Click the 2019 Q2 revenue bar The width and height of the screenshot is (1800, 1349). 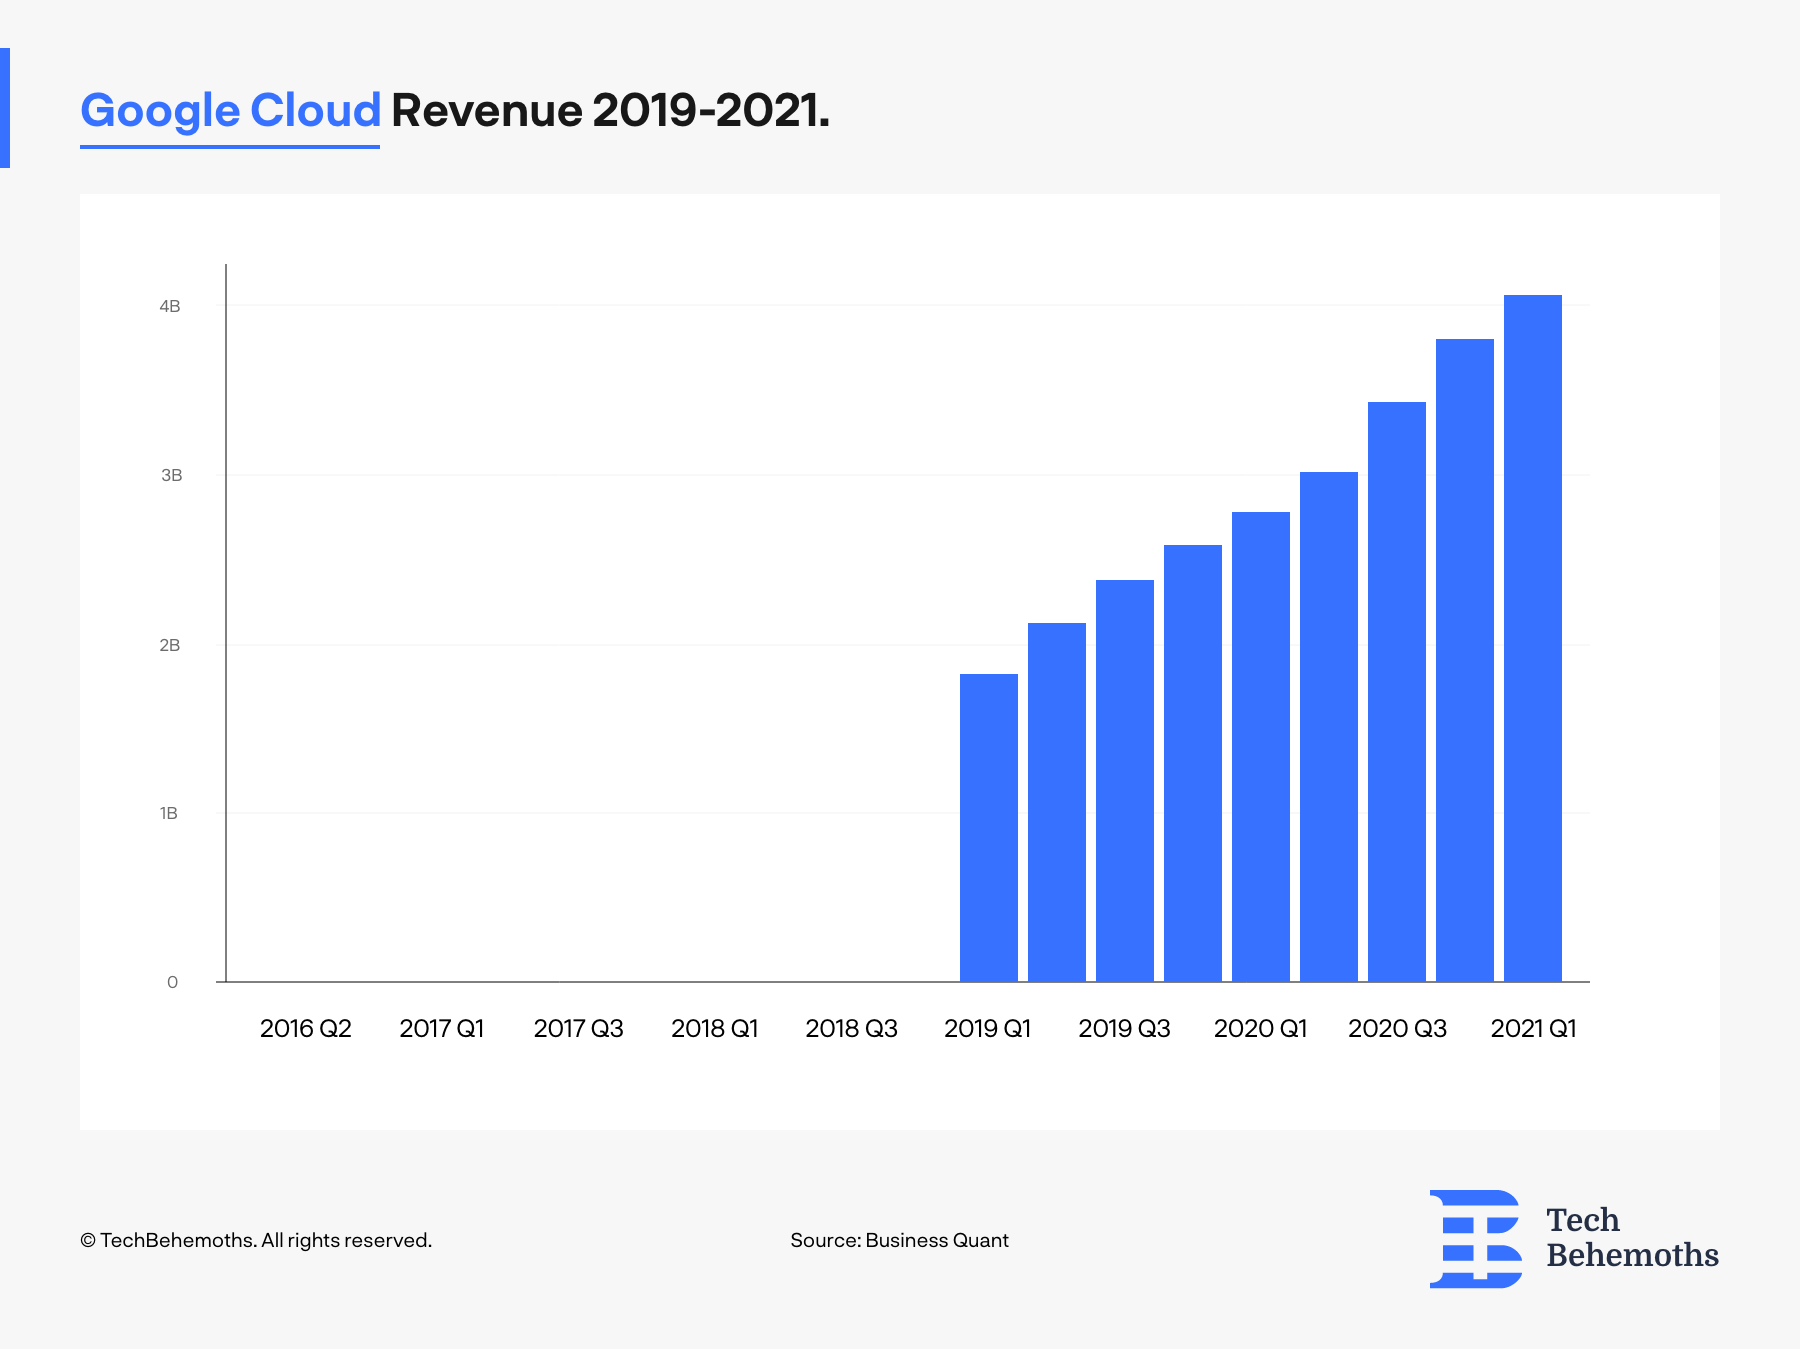[1057, 802]
